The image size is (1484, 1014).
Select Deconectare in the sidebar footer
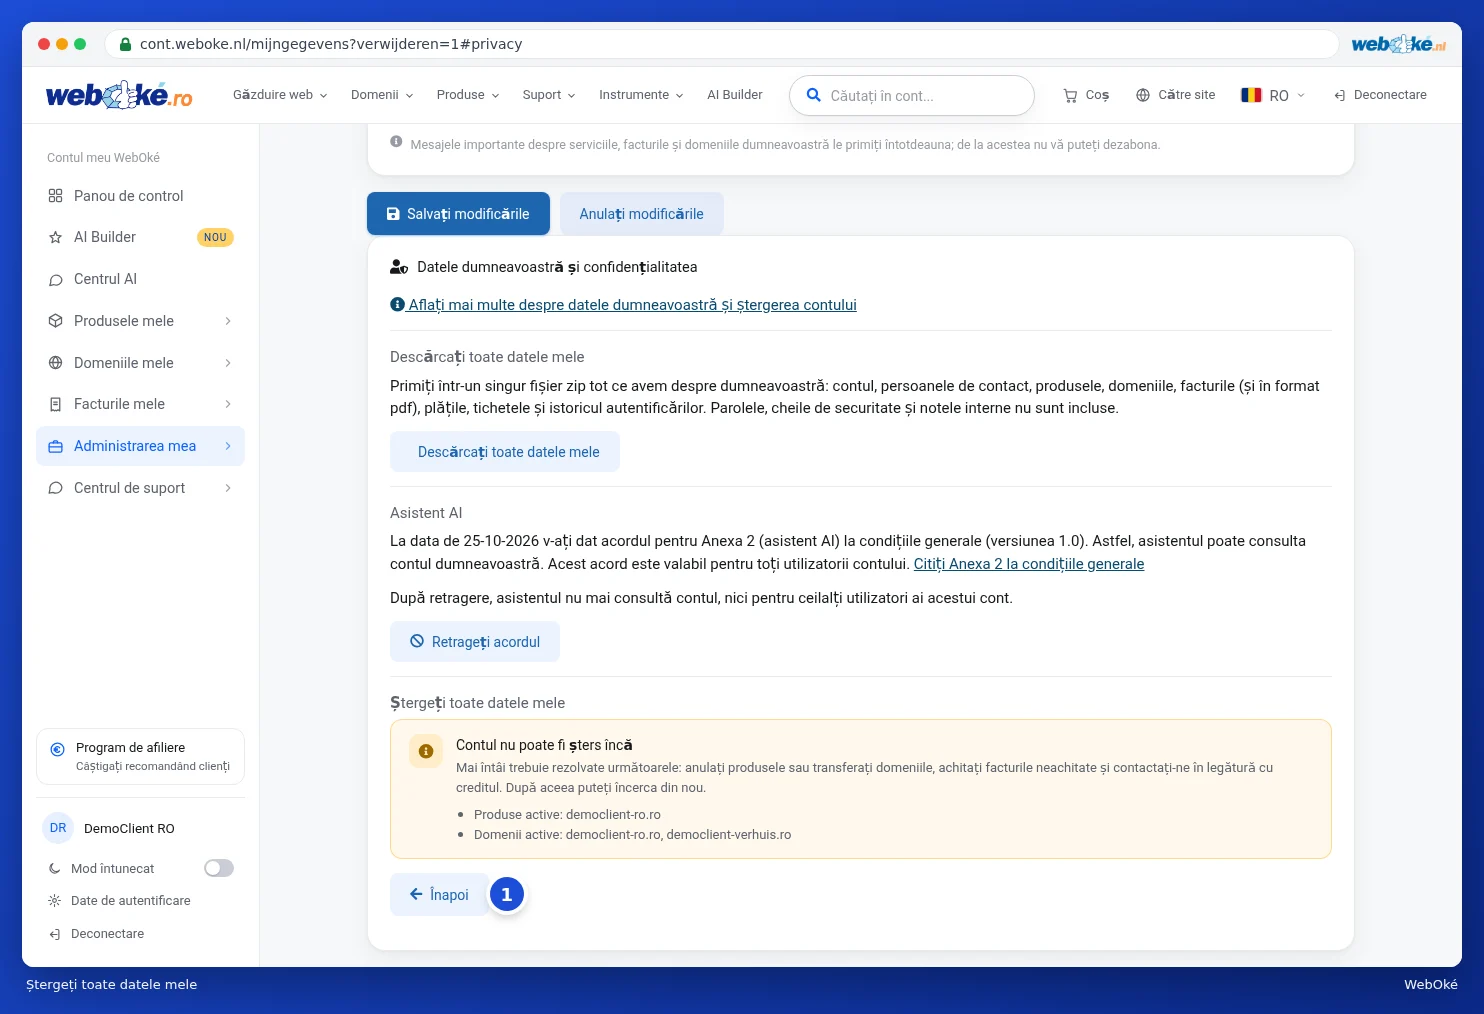pos(107,934)
